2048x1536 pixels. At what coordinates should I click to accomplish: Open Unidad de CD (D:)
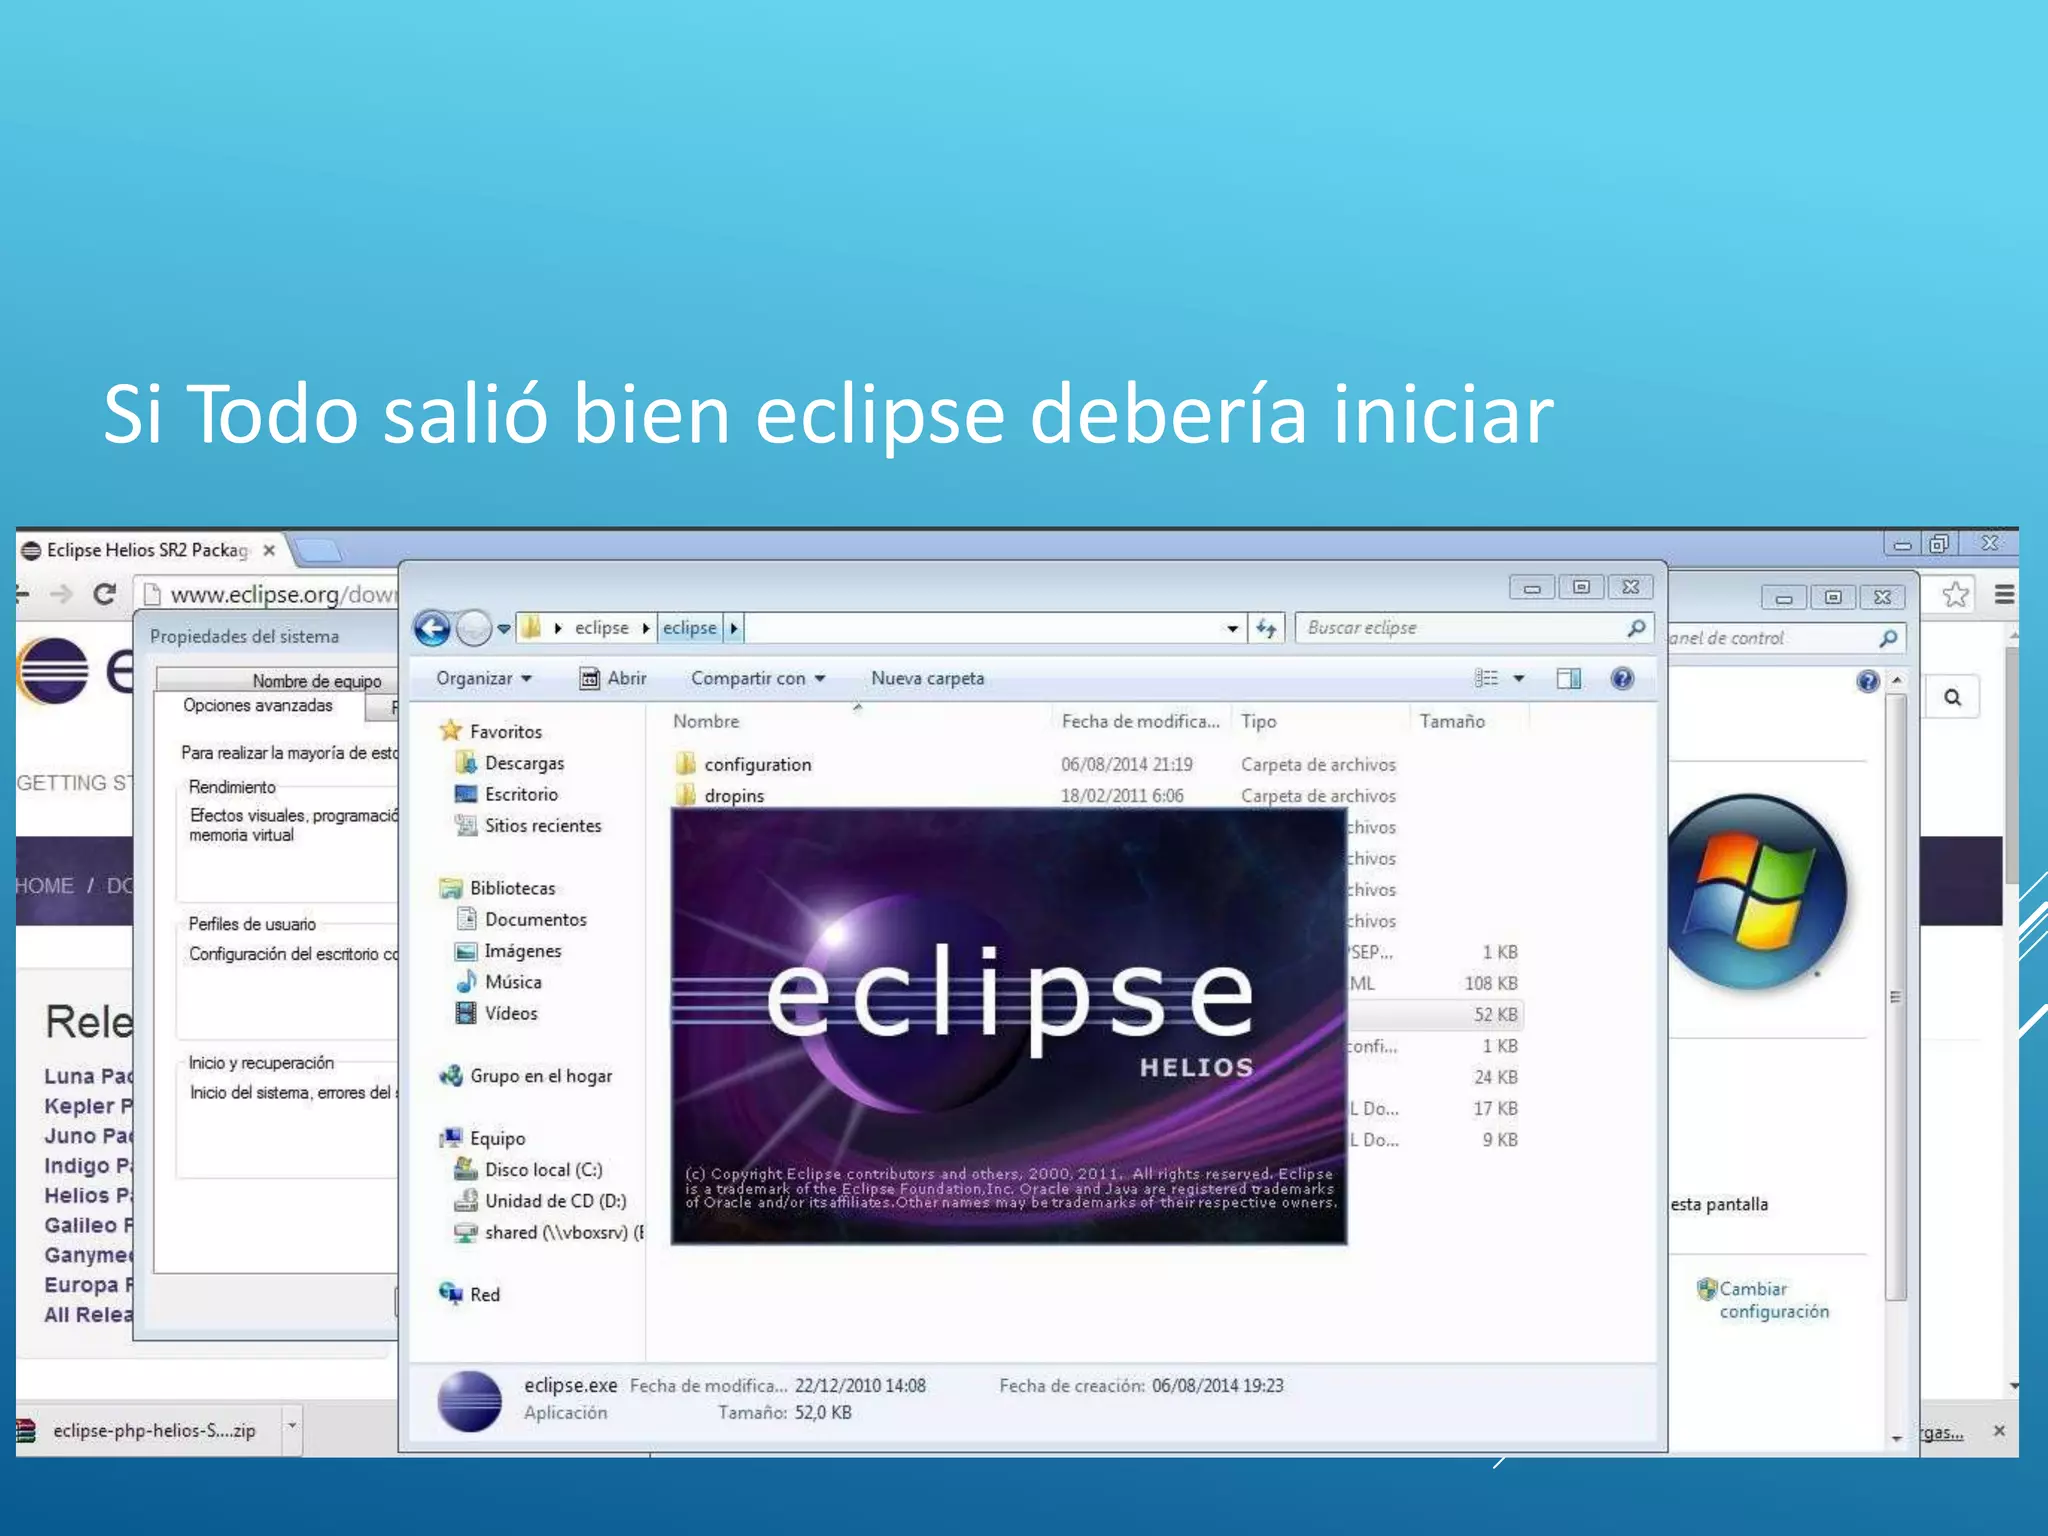(542, 1201)
